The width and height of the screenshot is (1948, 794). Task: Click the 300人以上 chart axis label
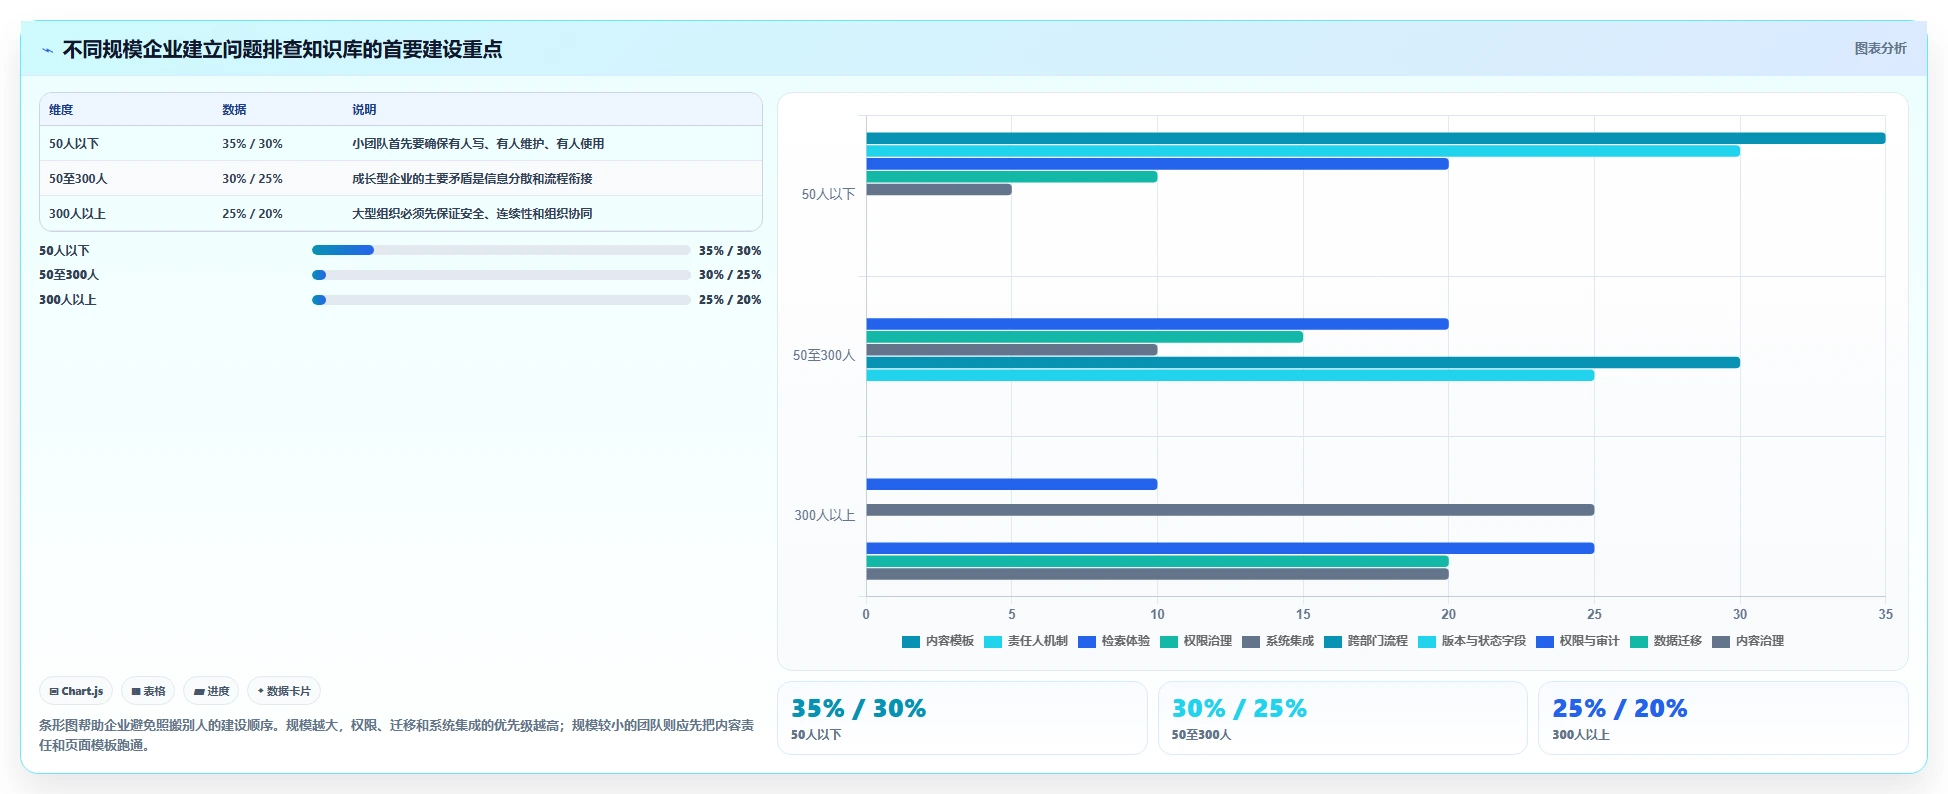[825, 516]
